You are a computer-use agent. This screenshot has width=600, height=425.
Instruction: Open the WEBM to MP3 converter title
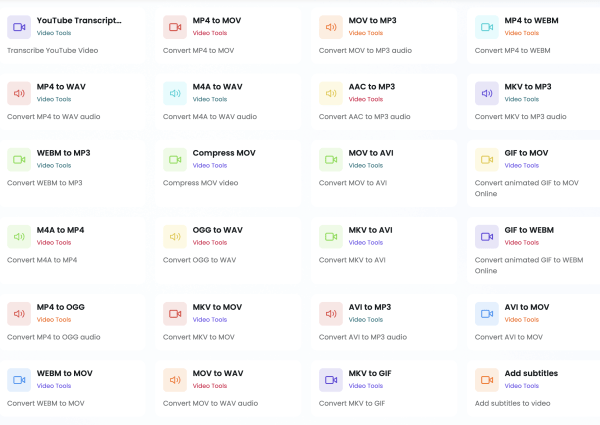pos(64,153)
